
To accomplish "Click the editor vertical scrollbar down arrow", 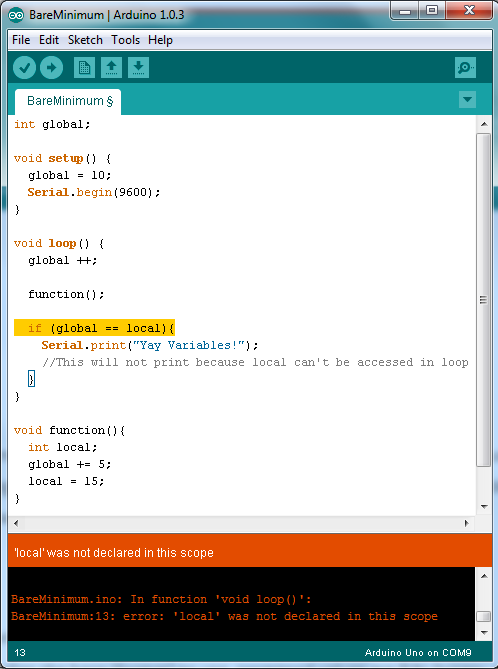I will pyautogui.click(x=484, y=507).
